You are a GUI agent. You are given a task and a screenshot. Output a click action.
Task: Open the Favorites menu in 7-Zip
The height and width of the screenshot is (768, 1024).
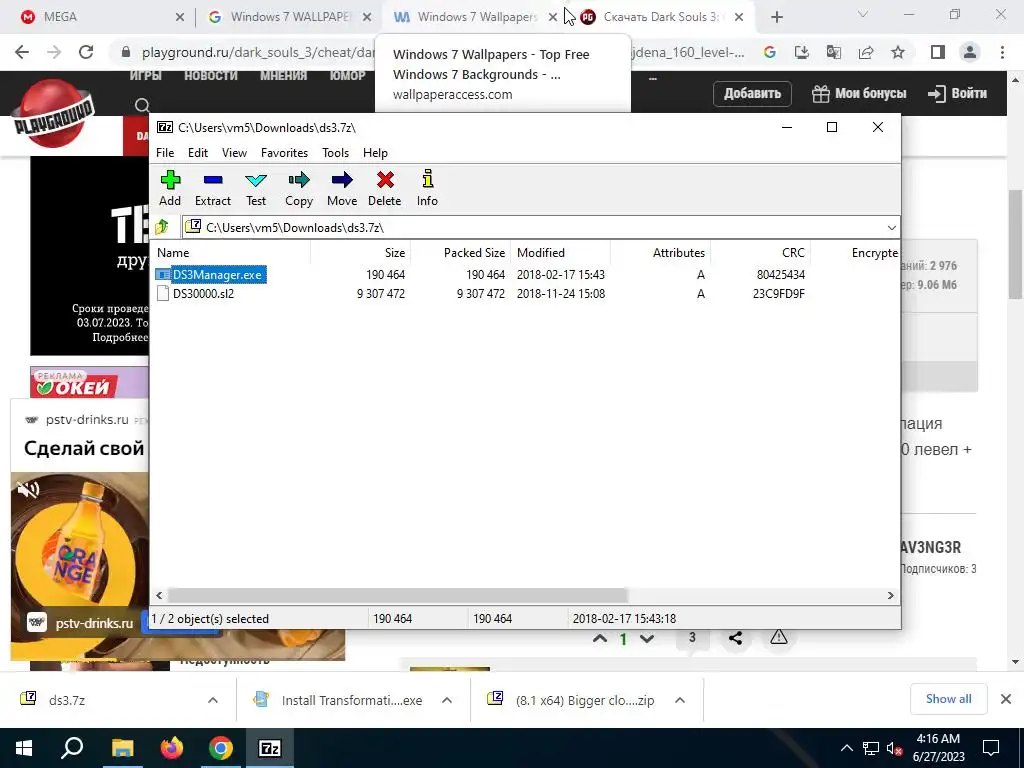284,153
